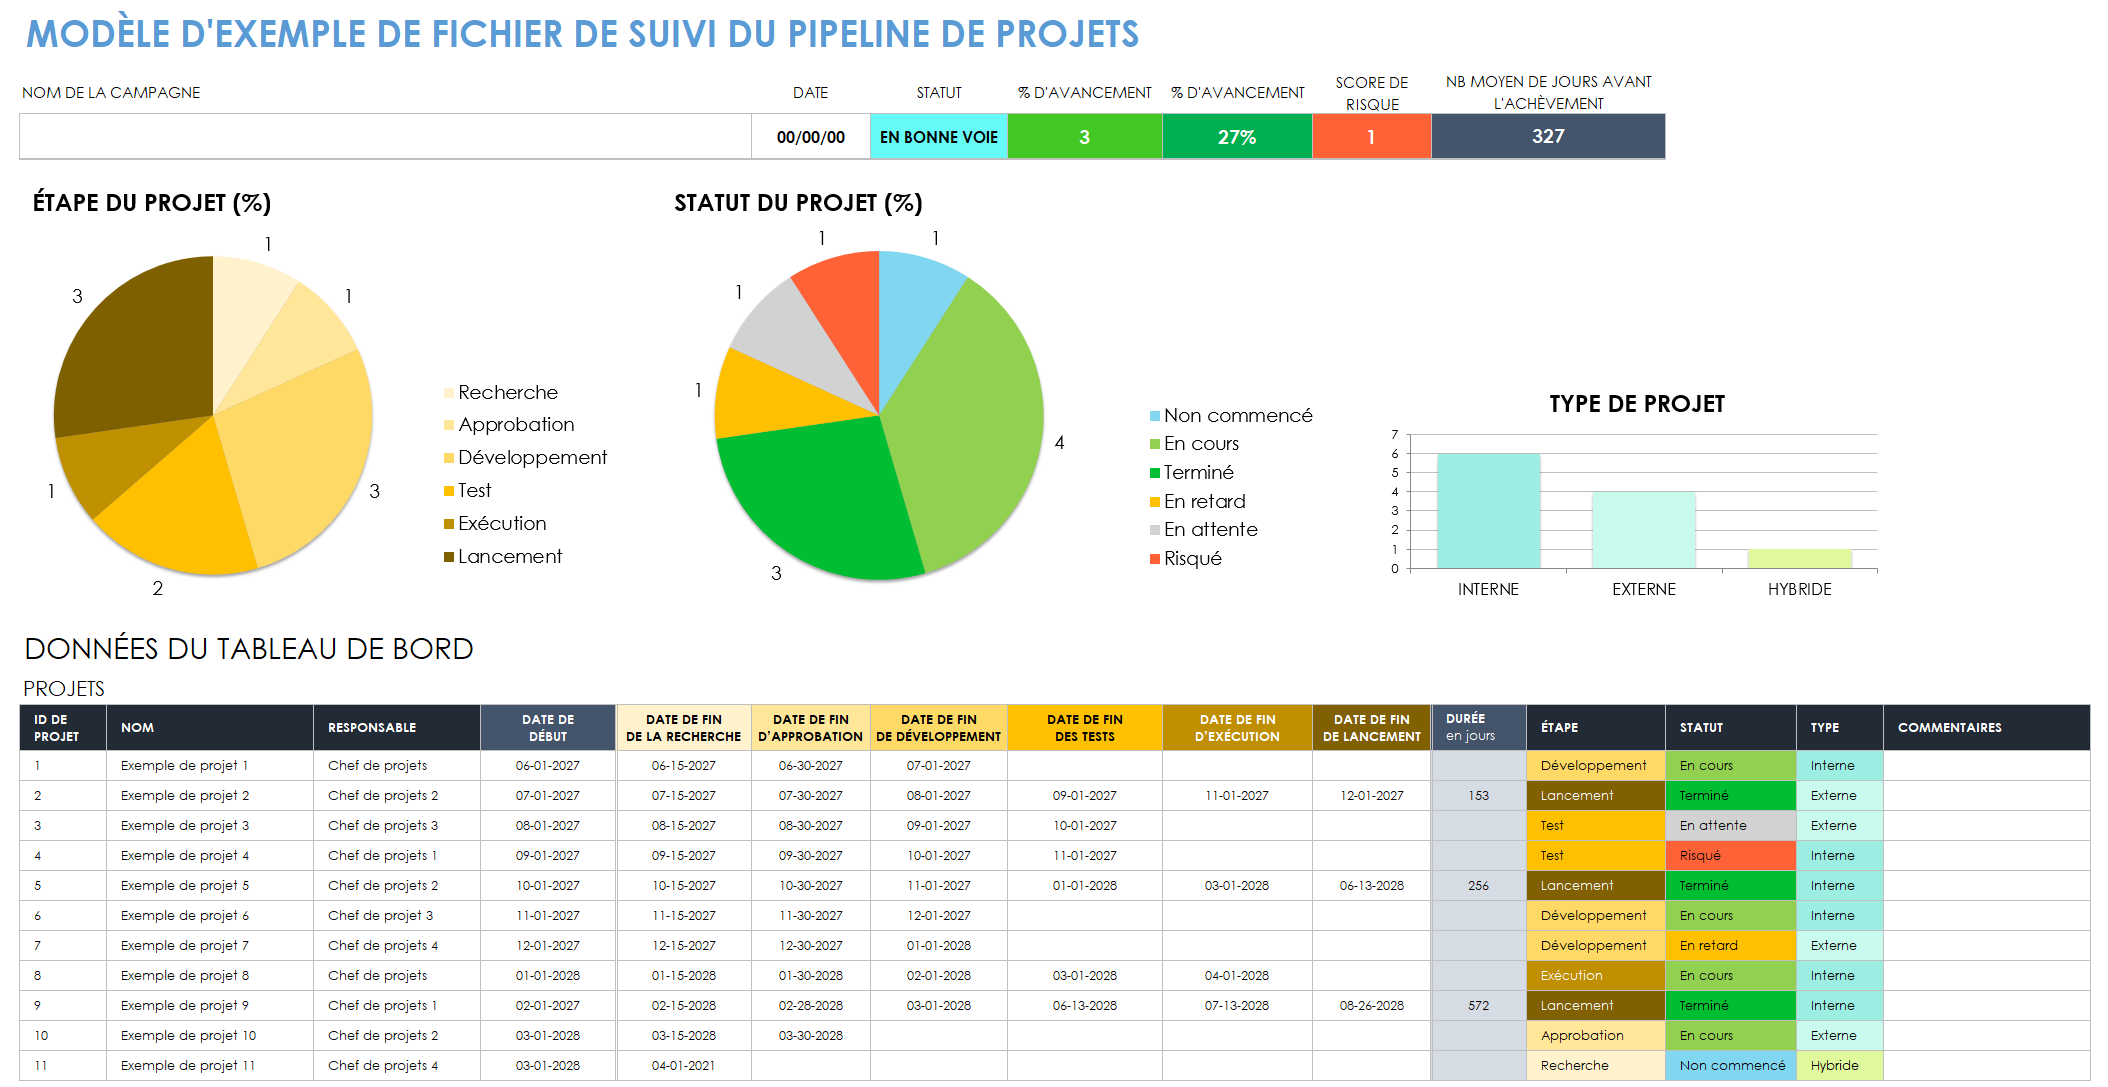Click the duration cell 153
The width and height of the screenshot is (2108, 1087).
(x=1479, y=795)
